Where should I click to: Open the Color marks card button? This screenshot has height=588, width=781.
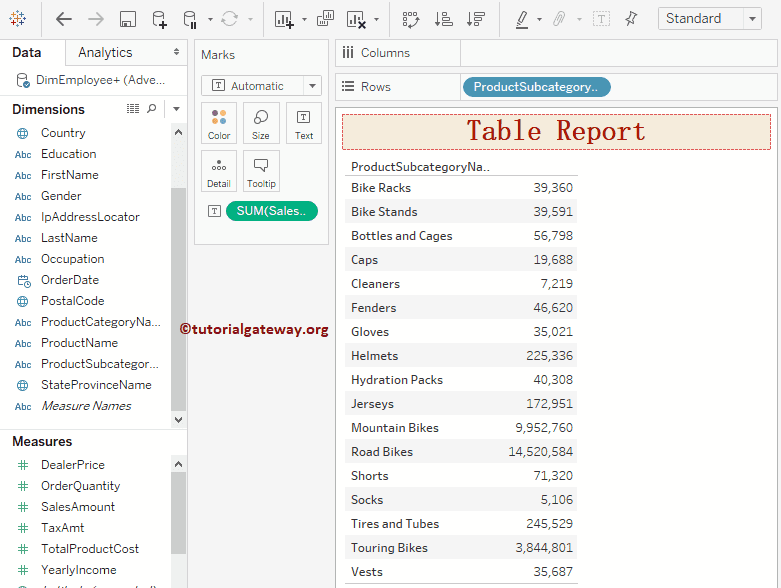(x=219, y=123)
